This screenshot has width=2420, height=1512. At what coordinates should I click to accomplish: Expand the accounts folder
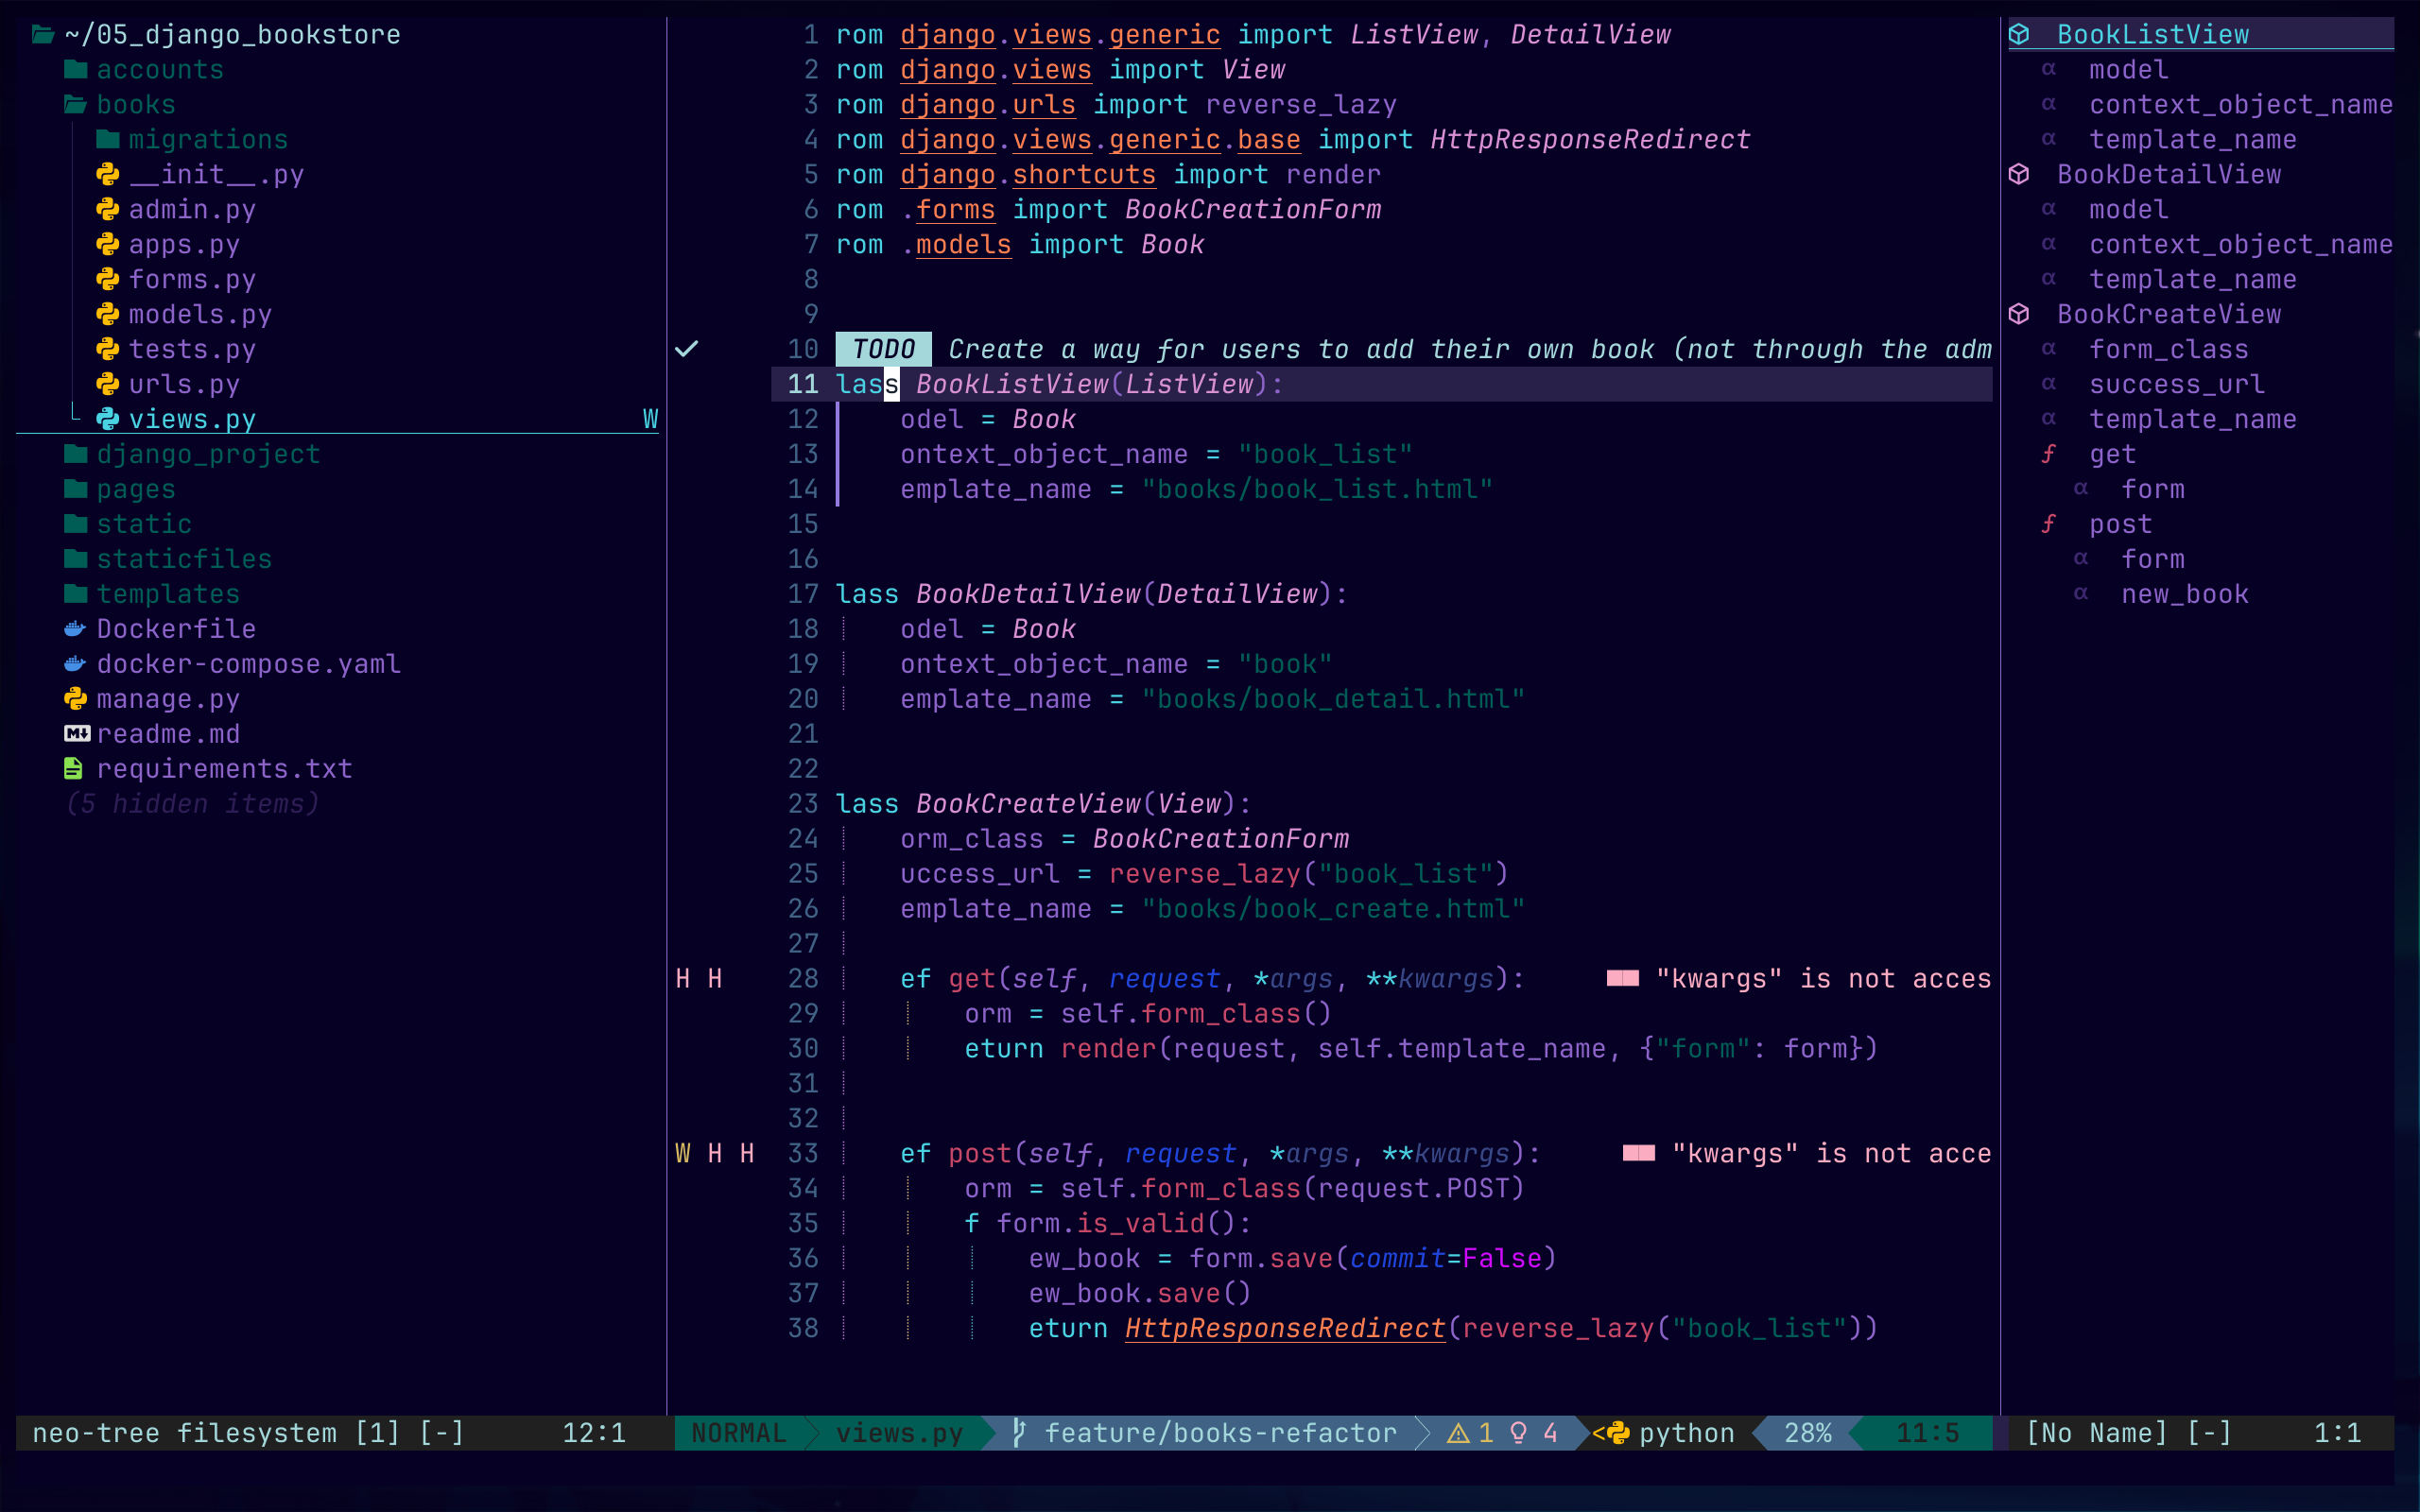[x=76, y=70]
